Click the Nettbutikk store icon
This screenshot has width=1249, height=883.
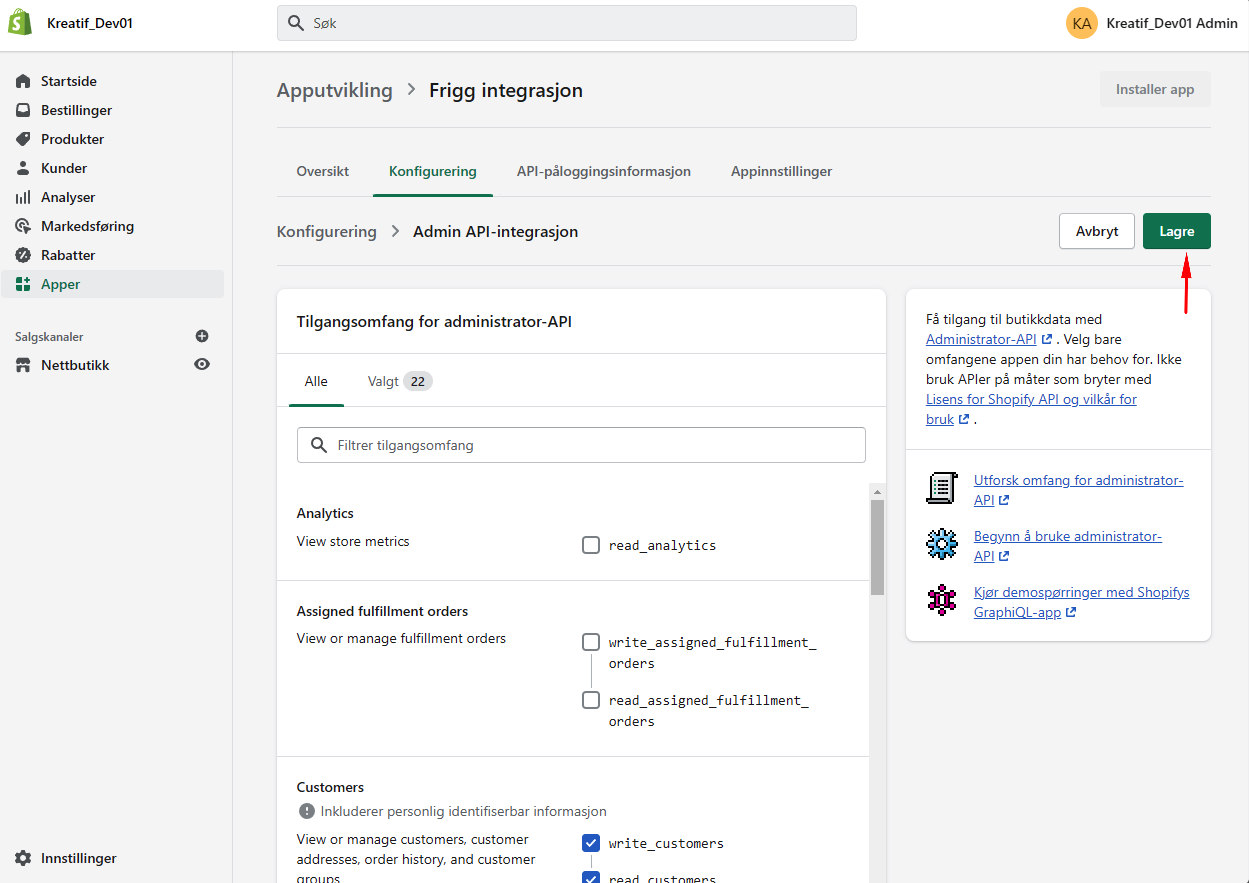pyautogui.click(x=23, y=365)
